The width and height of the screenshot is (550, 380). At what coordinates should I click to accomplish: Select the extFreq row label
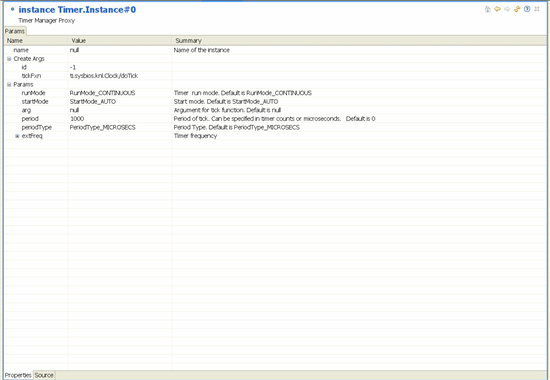point(32,136)
